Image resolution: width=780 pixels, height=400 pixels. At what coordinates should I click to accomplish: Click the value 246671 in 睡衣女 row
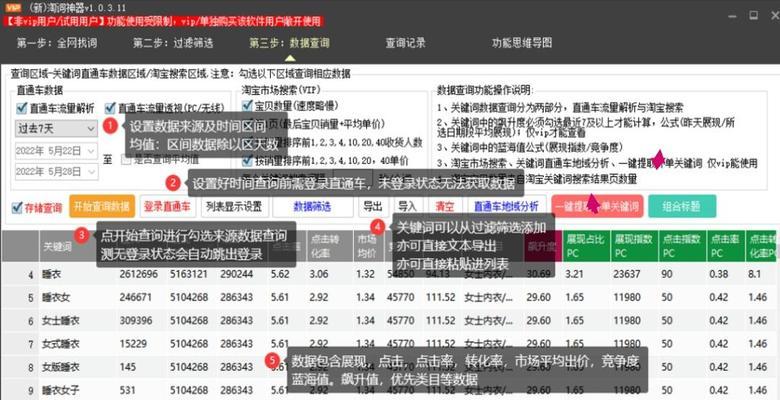pos(135,298)
